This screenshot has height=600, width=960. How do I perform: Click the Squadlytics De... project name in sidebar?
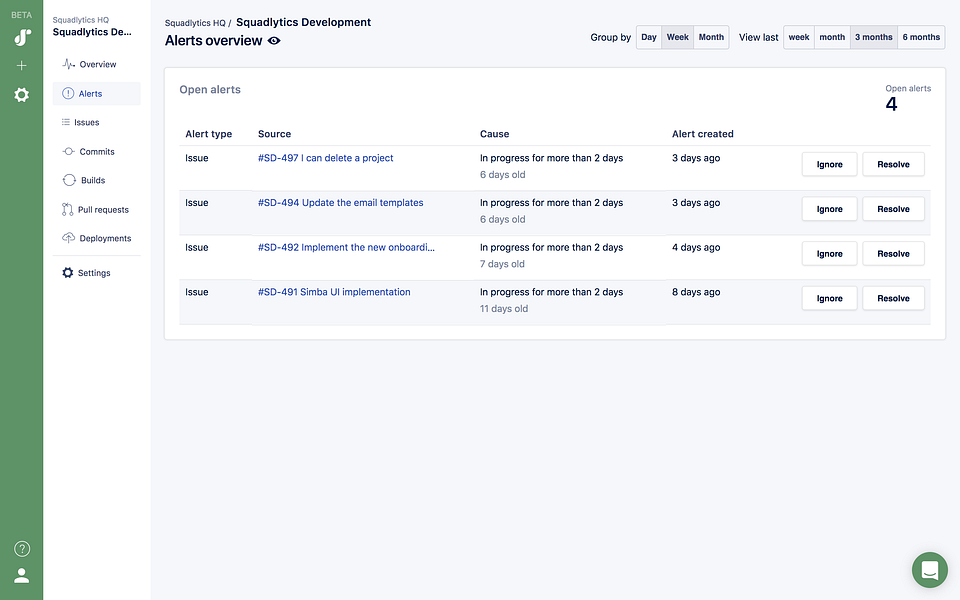pos(92,32)
